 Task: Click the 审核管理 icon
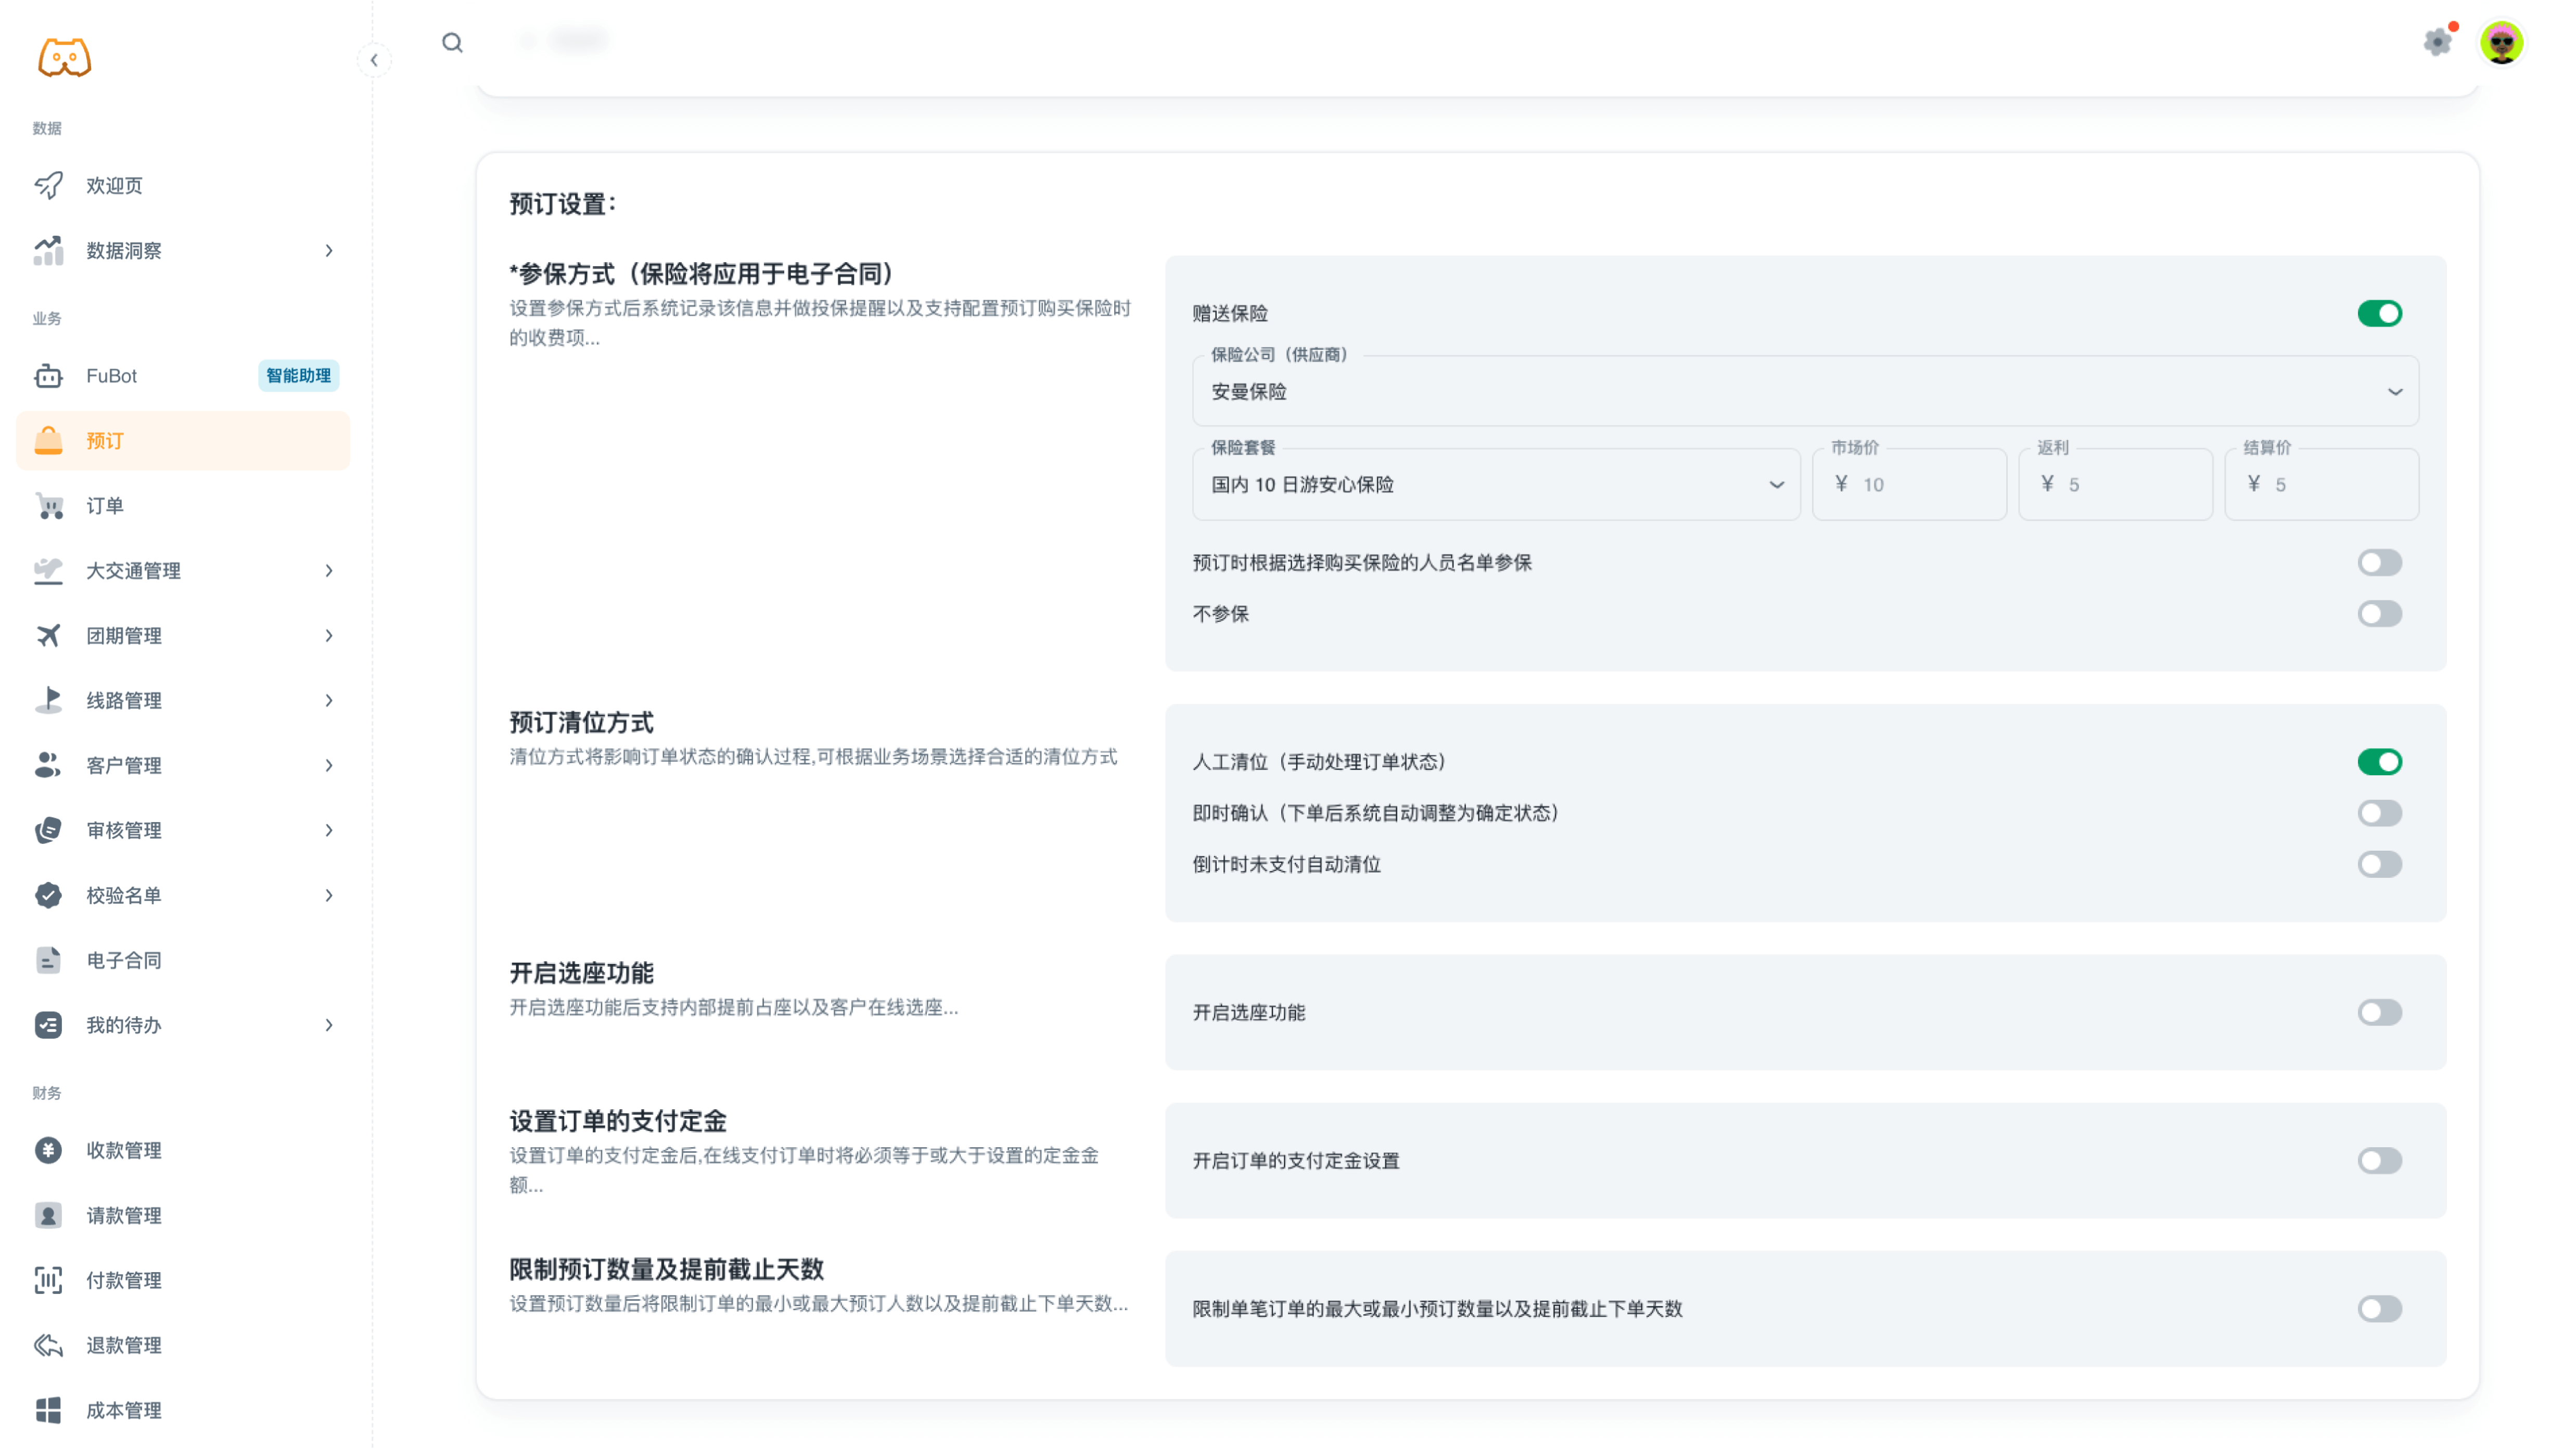coord(48,831)
